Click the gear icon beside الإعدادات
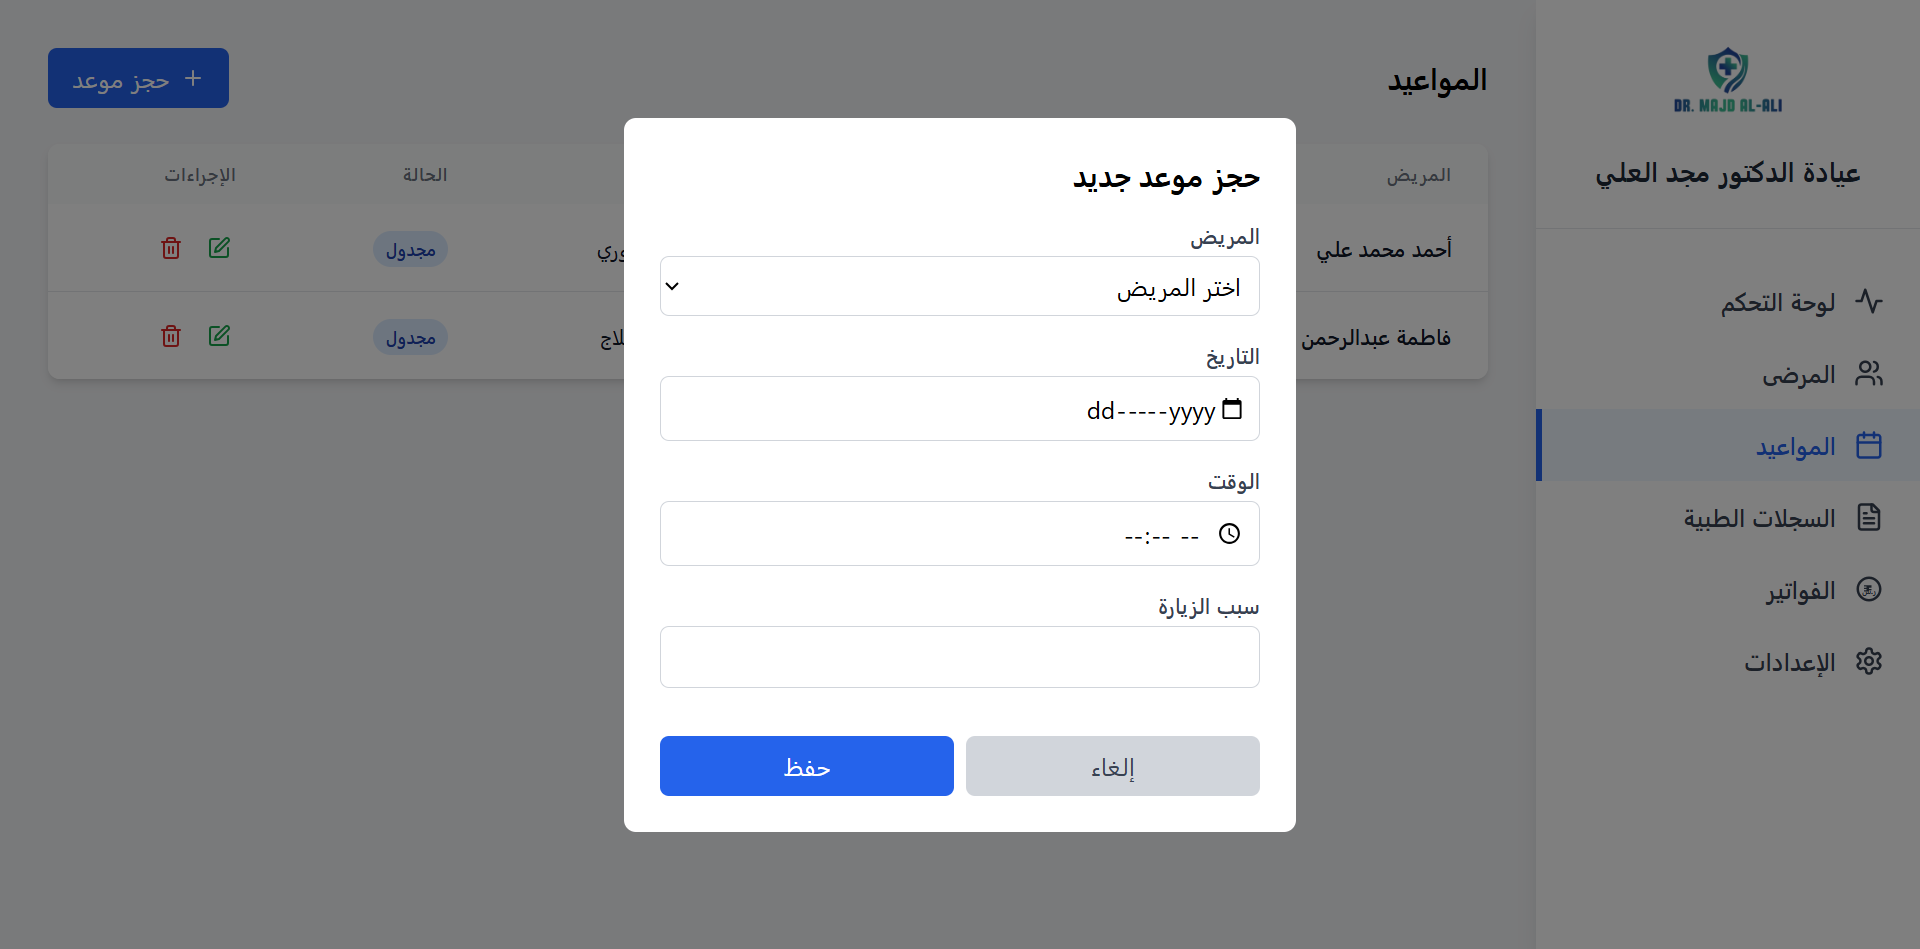 point(1868,661)
